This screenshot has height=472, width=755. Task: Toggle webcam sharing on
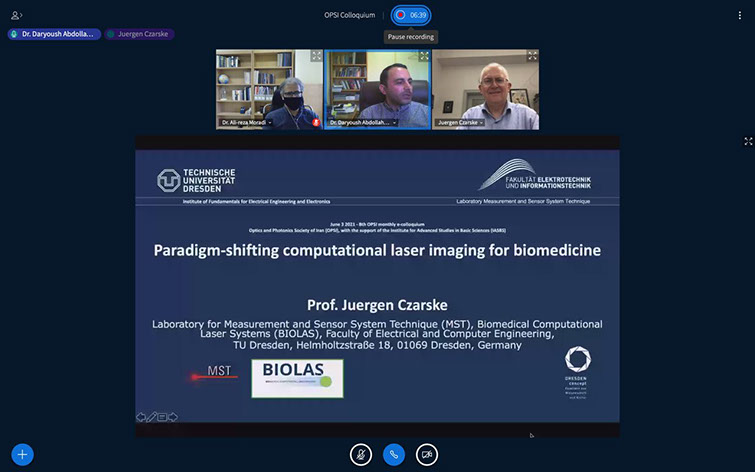click(427, 453)
